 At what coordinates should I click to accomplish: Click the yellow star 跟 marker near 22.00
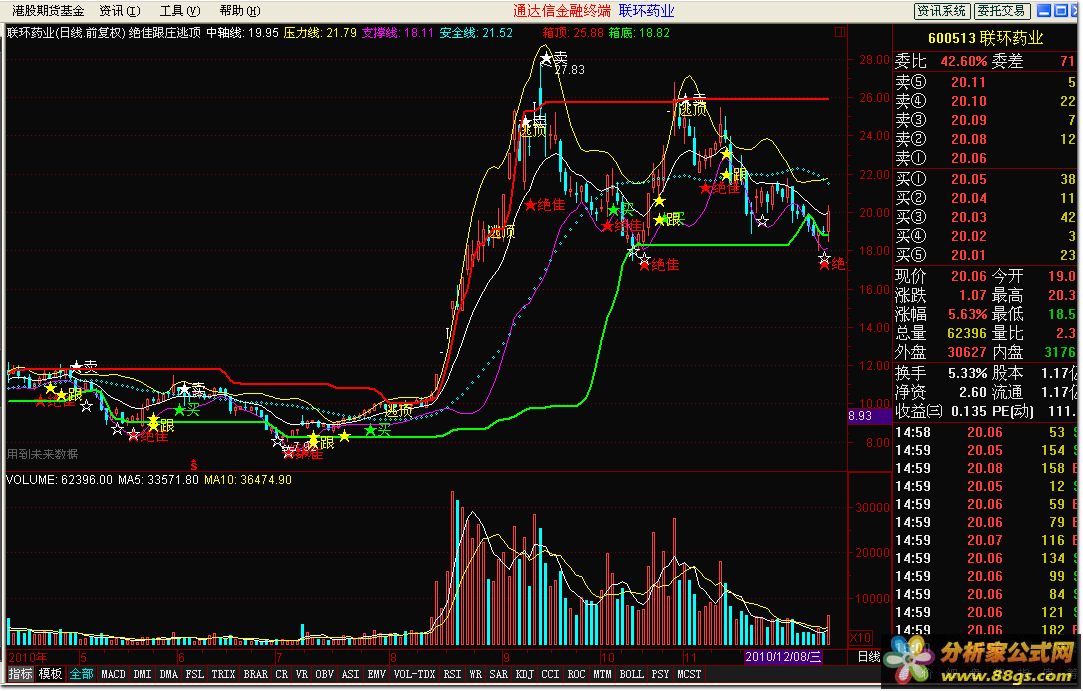pos(734,175)
